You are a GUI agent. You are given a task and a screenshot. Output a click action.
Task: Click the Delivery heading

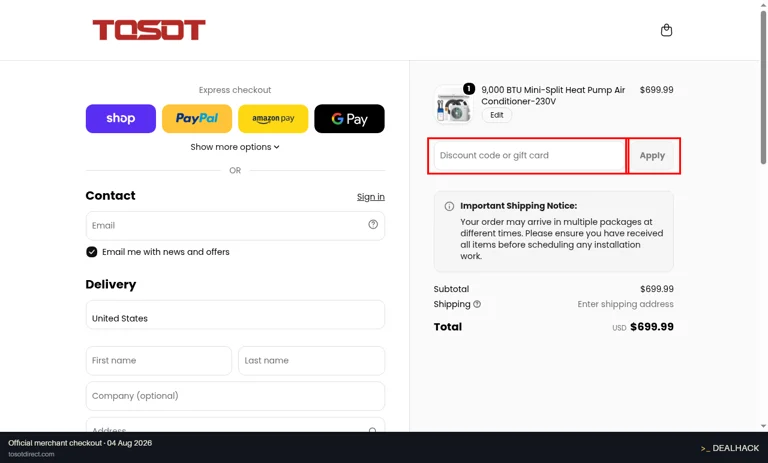point(111,285)
